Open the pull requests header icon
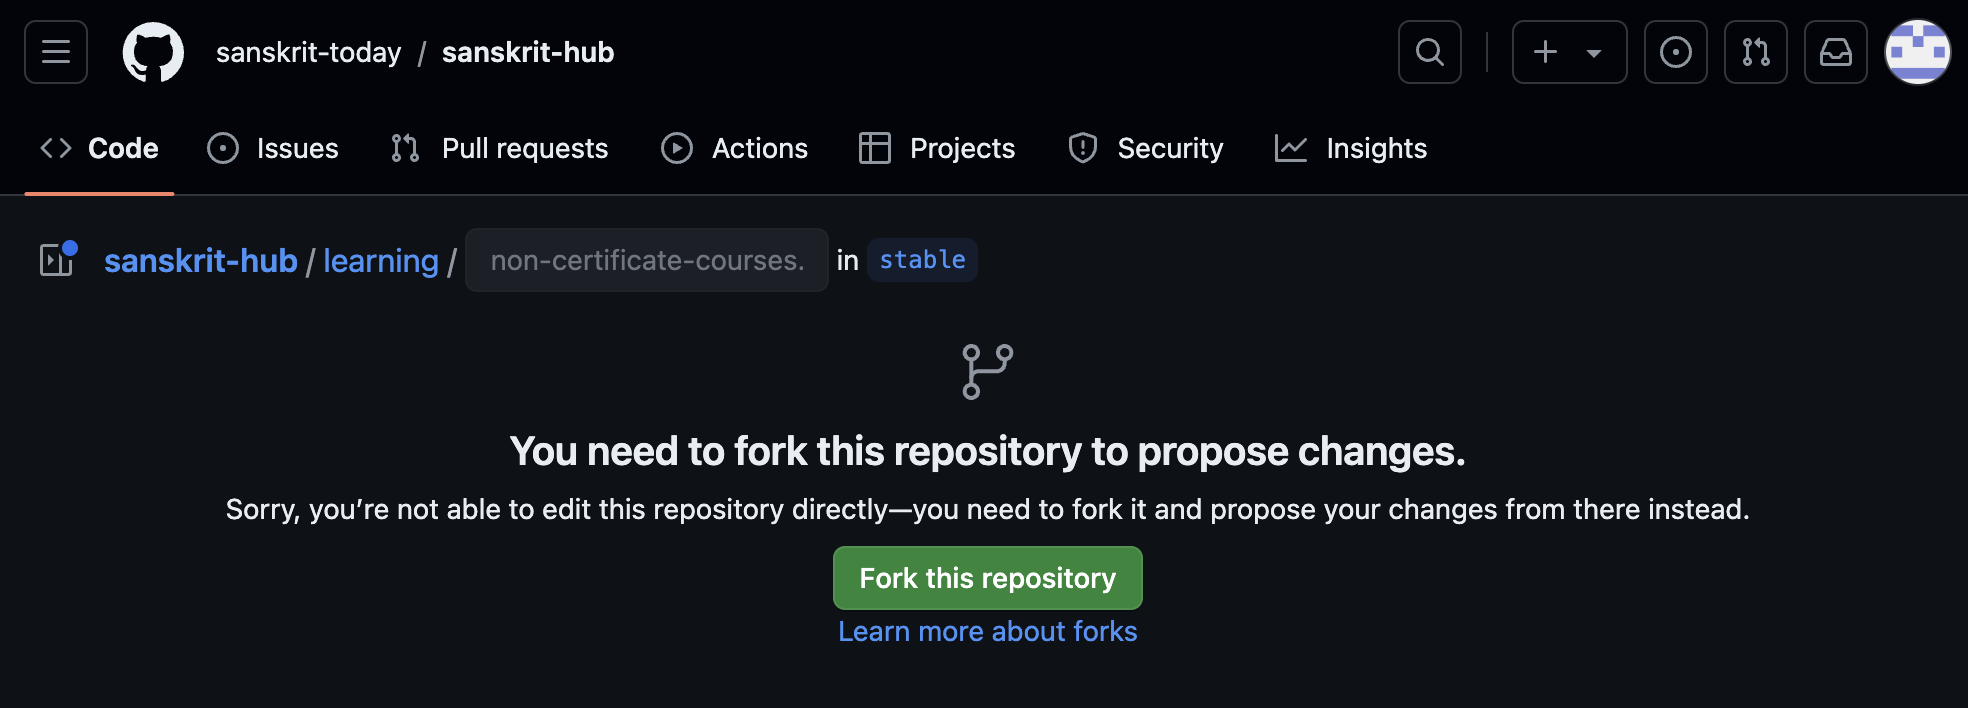 1755,52
